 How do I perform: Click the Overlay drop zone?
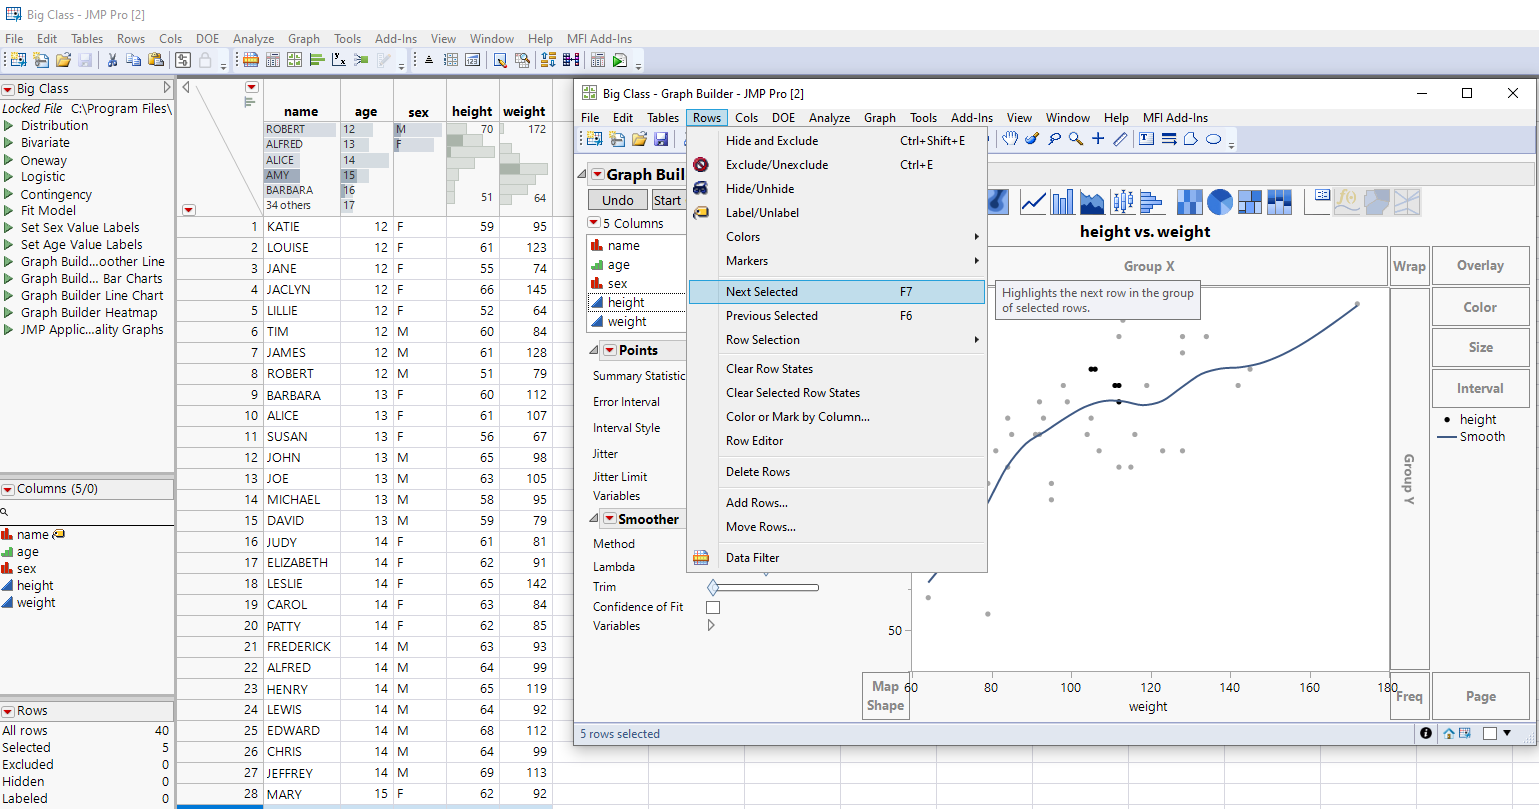[1479, 266]
